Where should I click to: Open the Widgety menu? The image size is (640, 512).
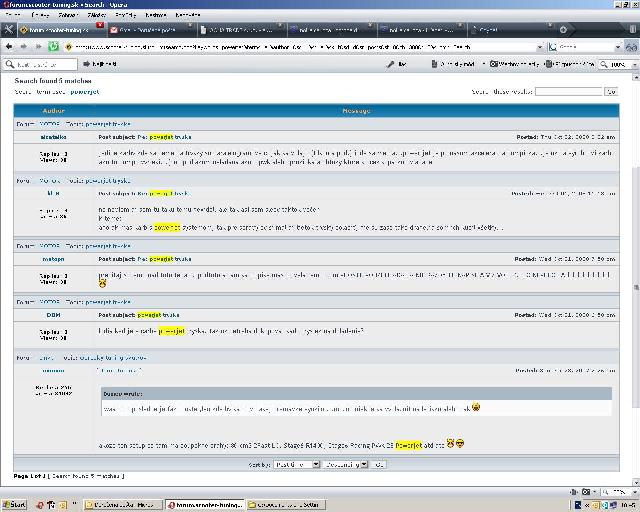tap(126, 16)
